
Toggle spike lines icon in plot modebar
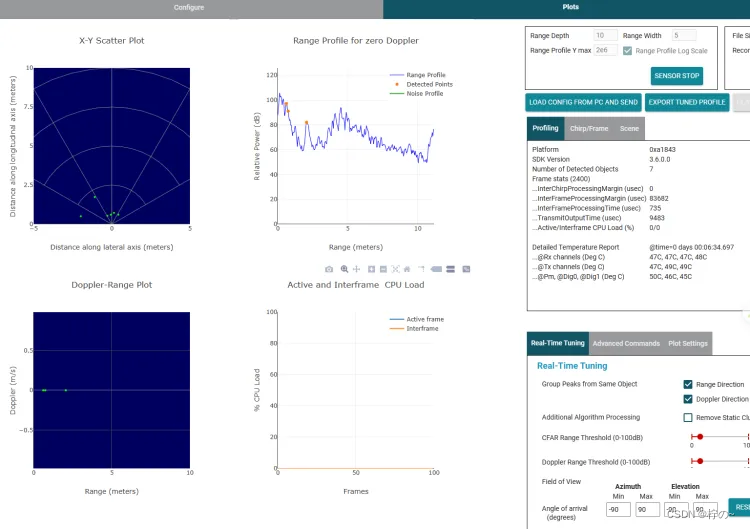pyautogui.click(x=421, y=269)
